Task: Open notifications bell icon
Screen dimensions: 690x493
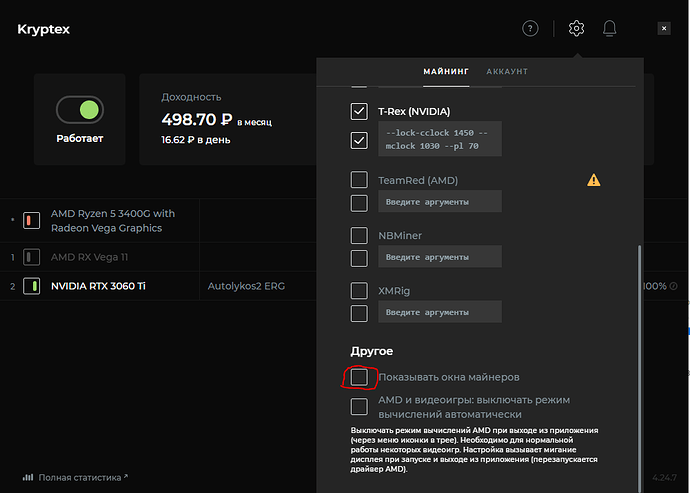Action: point(609,29)
